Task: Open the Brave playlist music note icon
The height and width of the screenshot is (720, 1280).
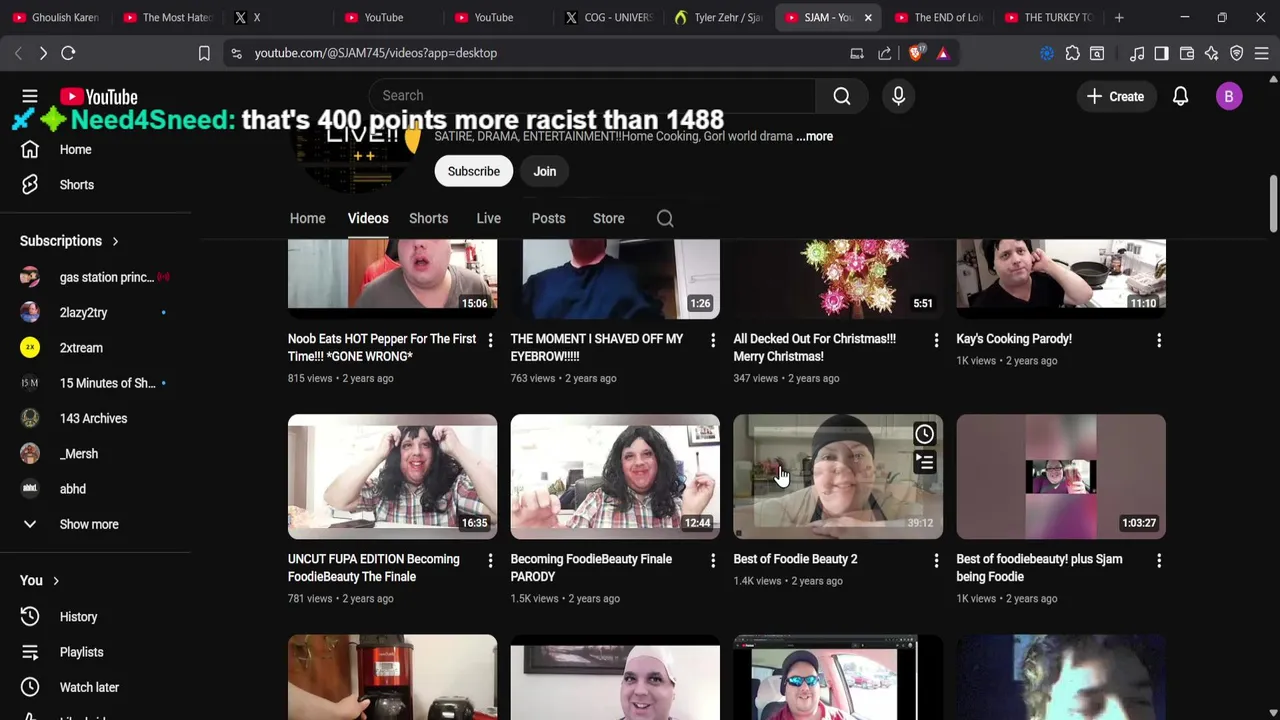Action: (1137, 53)
